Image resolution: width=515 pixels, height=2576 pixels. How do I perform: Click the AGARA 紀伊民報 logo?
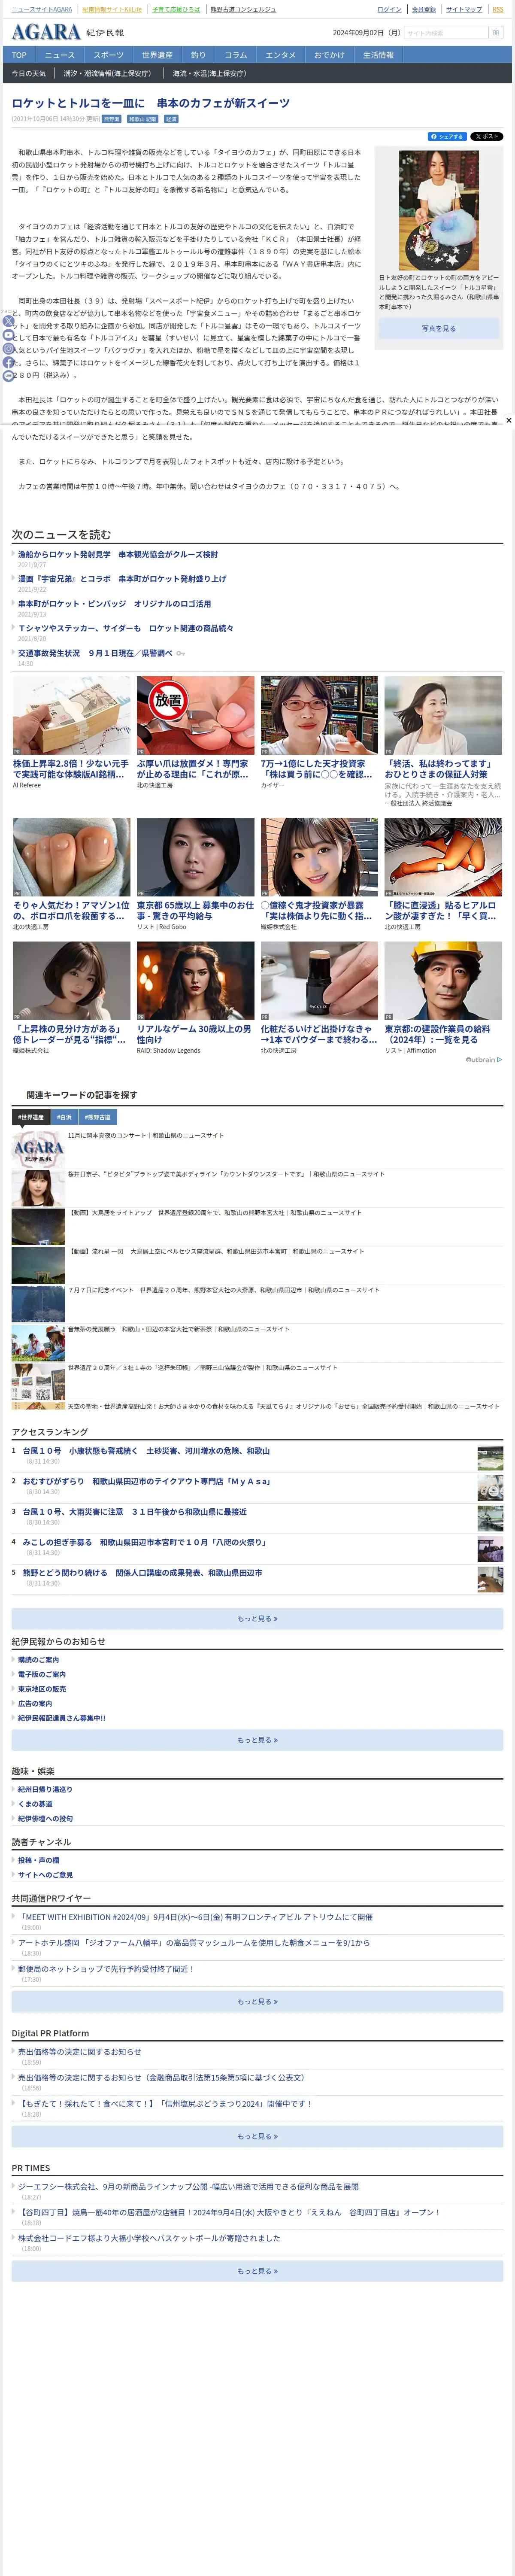68,32
